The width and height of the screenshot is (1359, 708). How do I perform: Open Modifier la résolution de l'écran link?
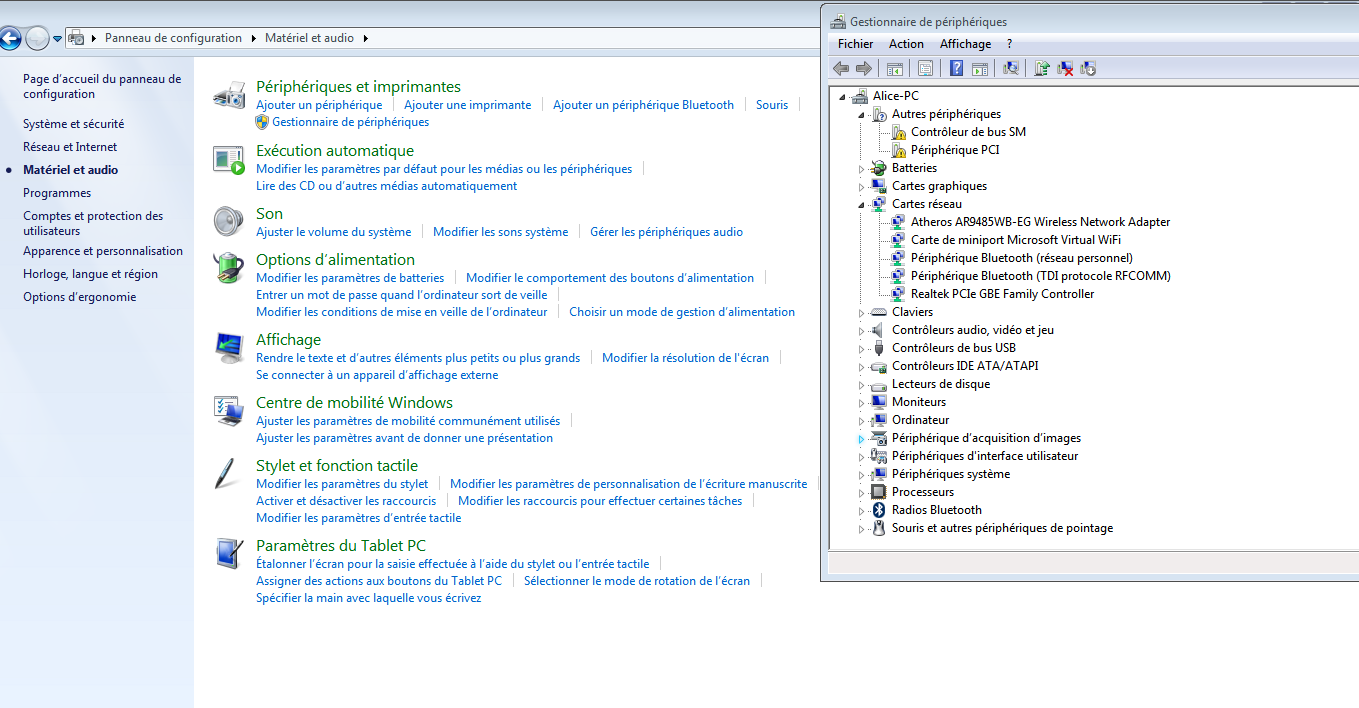point(685,358)
